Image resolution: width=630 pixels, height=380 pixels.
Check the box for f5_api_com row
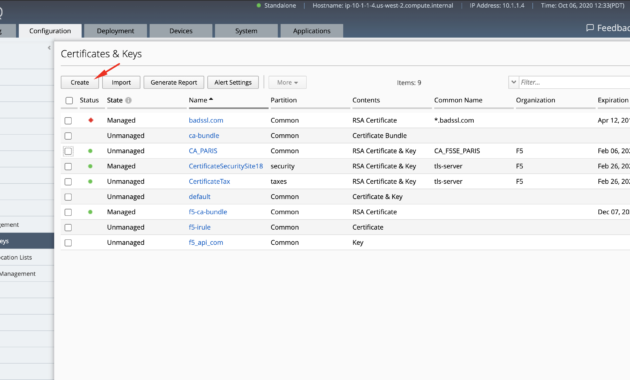pyautogui.click(x=68, y=243)
